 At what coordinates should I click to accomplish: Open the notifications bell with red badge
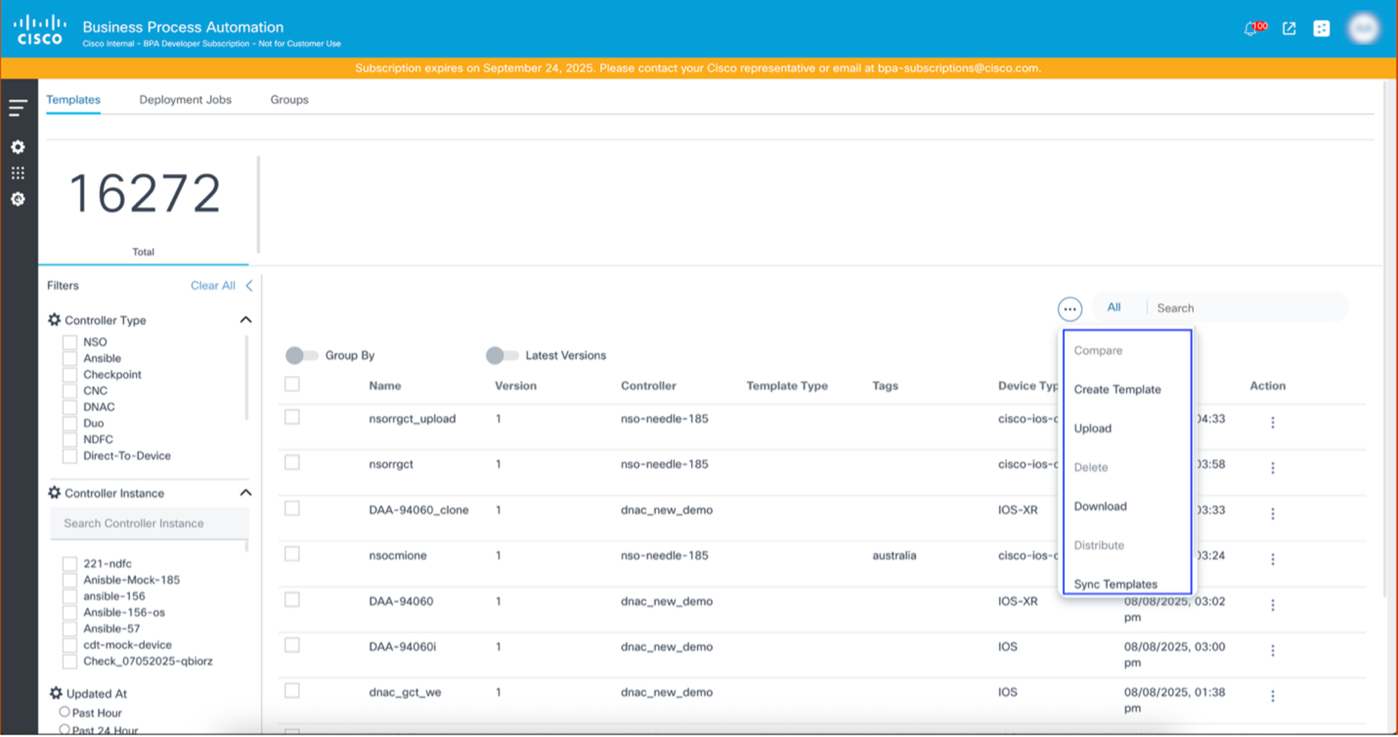pos(1254,28)
